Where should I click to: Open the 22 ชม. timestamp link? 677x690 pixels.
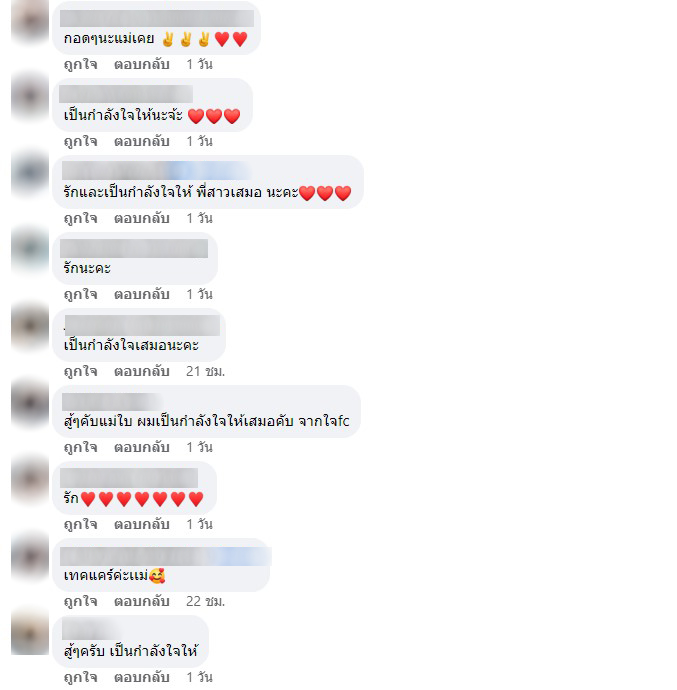[205, 601]
